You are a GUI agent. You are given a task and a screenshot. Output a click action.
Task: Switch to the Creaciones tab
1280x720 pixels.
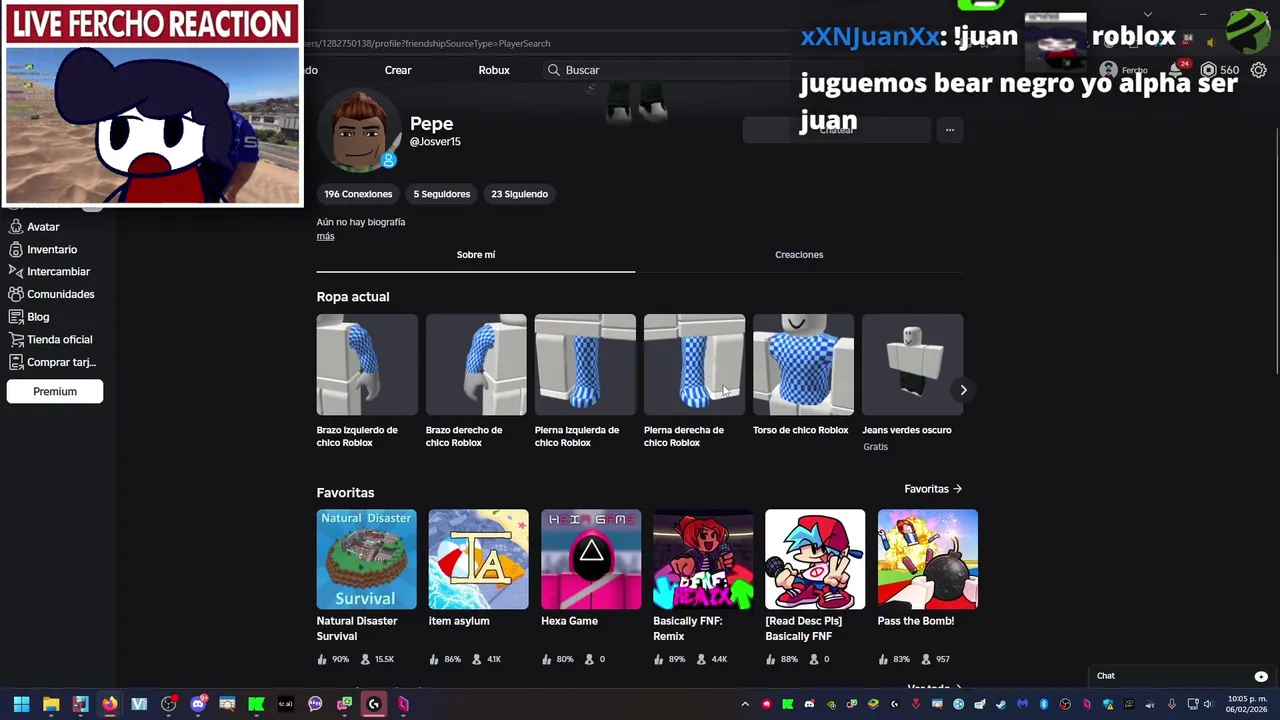tap(799, 255)
